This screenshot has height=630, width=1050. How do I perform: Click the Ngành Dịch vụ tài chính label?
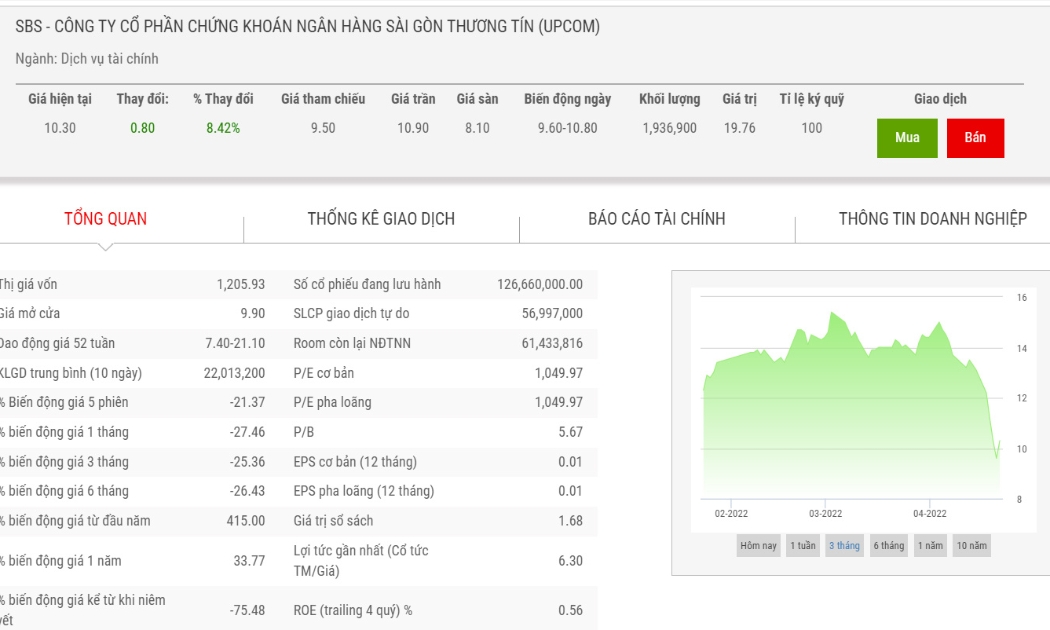tap(87, 59)
